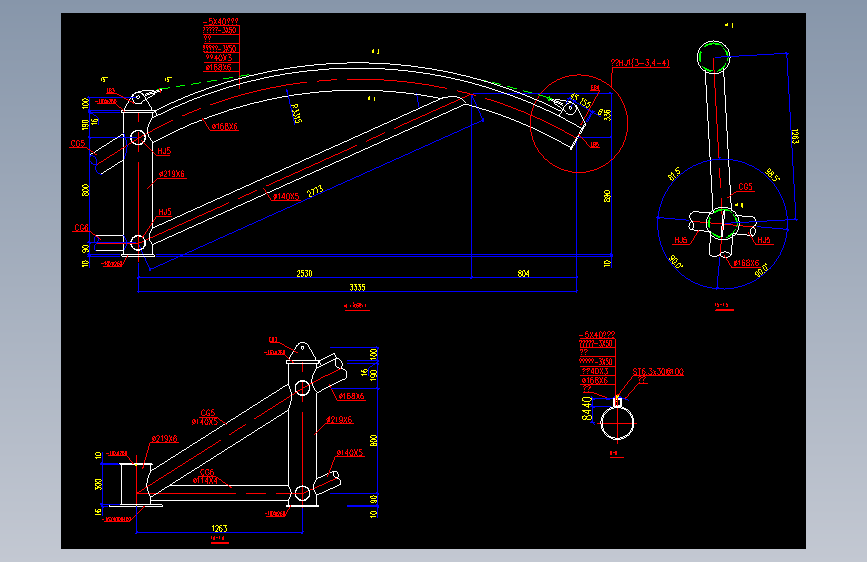
Task: Select the ø114X4 label below CG6
Action: [x=205, y=480]
